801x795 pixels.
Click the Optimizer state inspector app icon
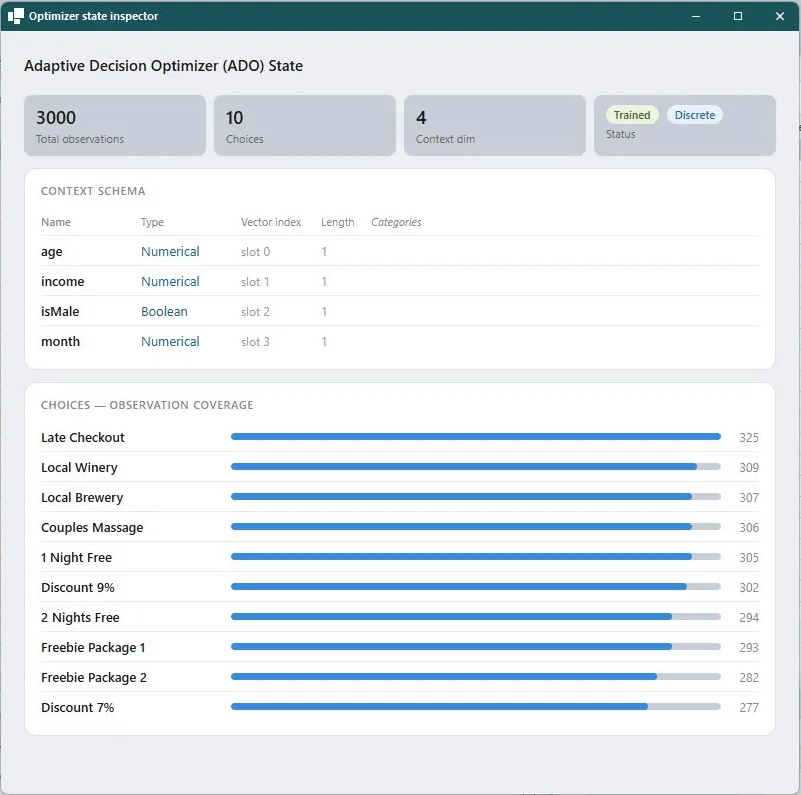coord(16,16)
